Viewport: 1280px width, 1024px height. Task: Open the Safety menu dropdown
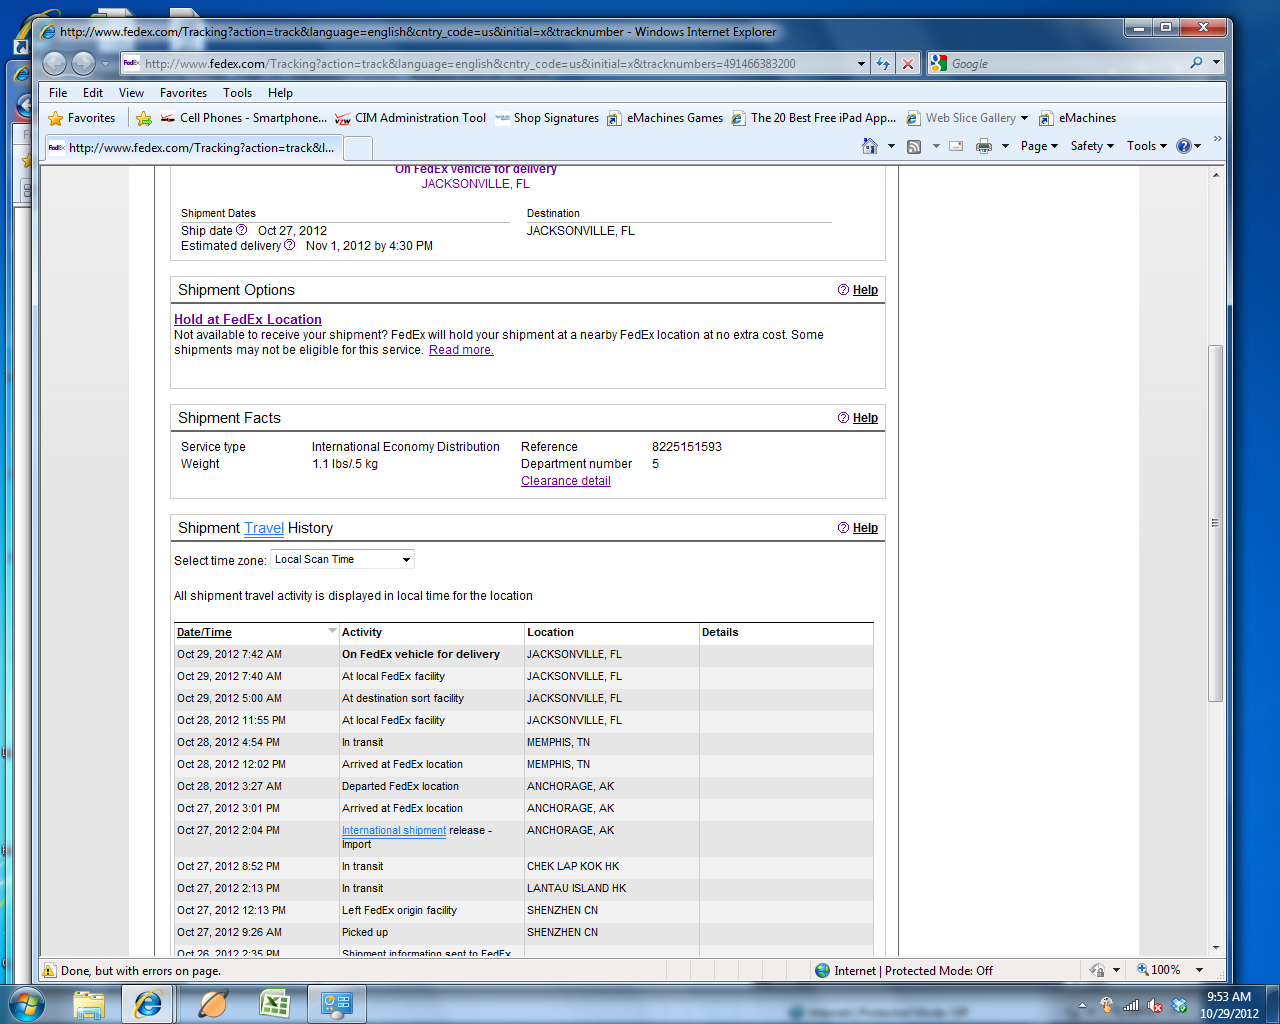1092,146
